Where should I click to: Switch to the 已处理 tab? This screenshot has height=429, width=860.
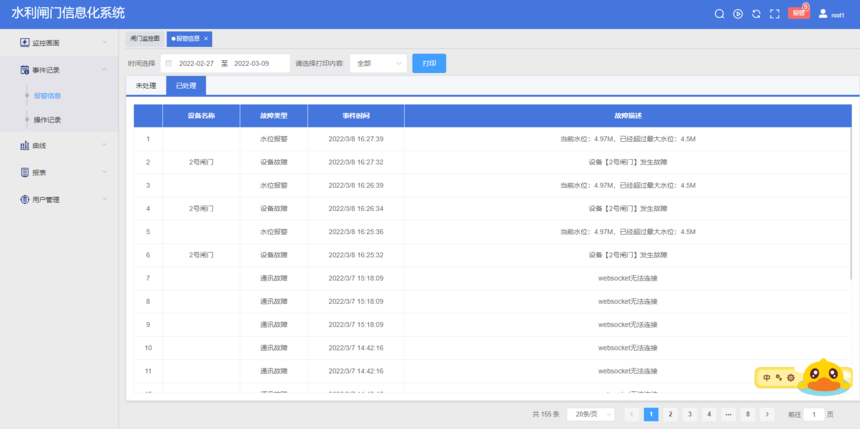coord(186,86)
